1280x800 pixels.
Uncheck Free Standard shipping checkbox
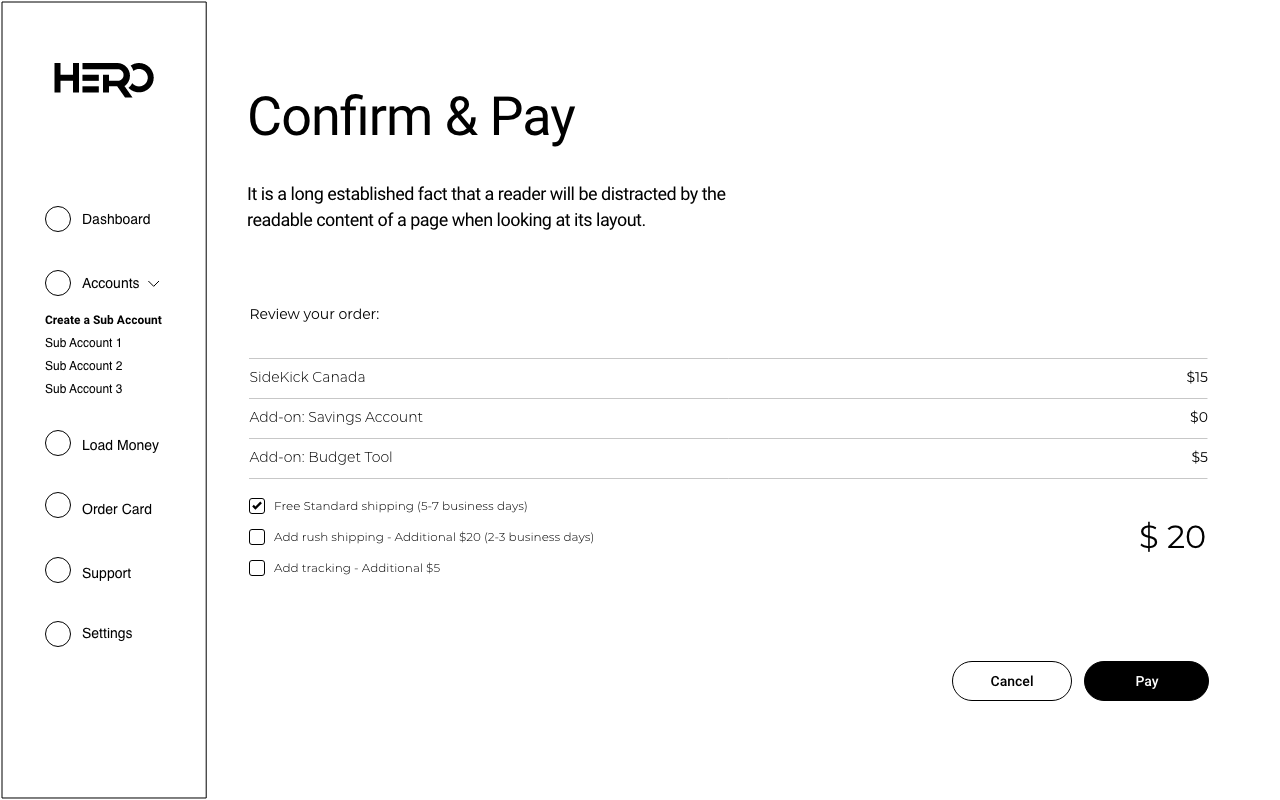(257, 506)
